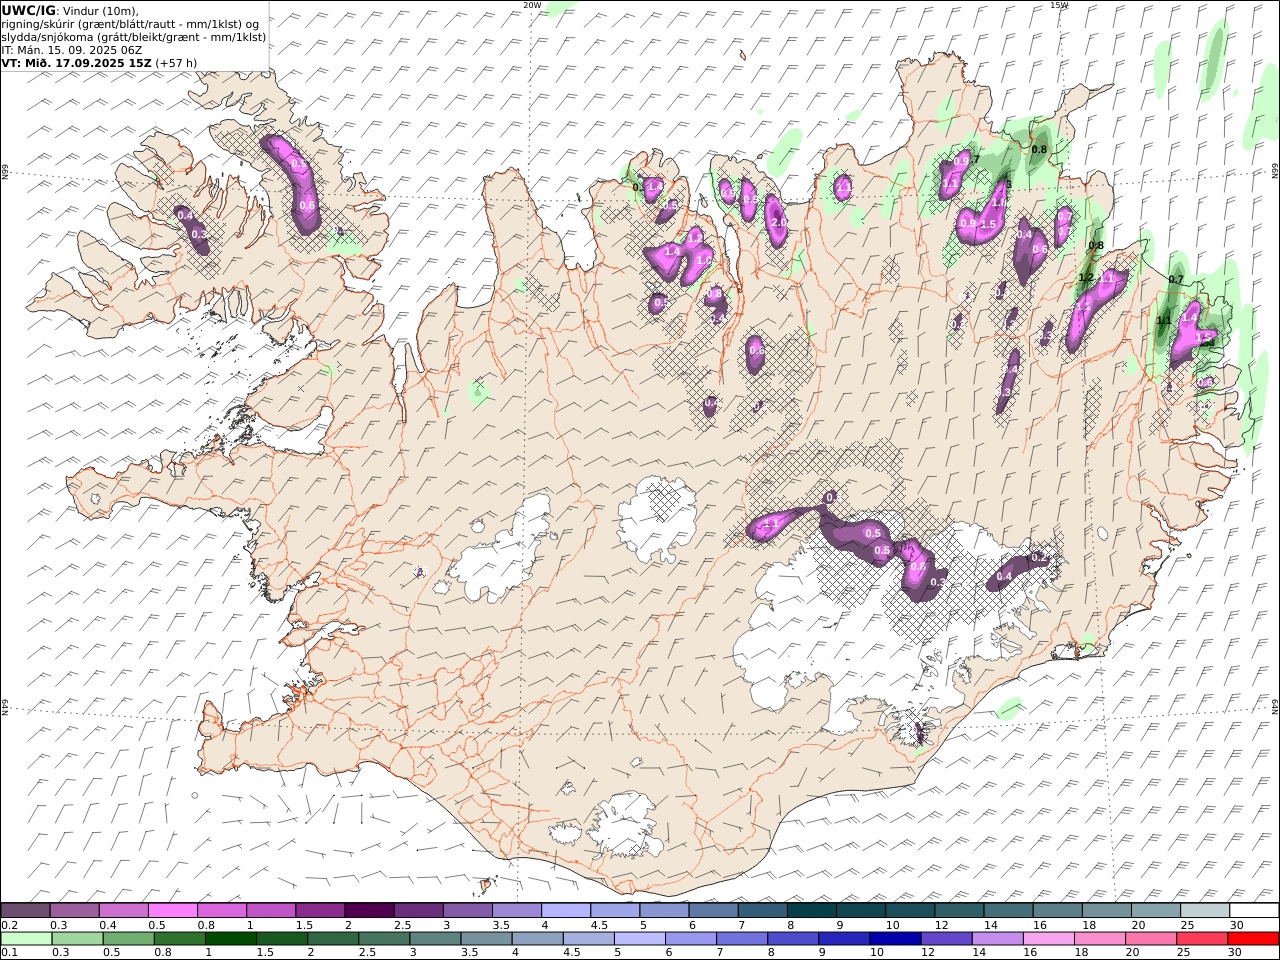Image resolution: width=1280 pixels, height=960 pixels.
Task: Click lower legend swatch between 20 and 25
Action: click(x=1152, y=939)
